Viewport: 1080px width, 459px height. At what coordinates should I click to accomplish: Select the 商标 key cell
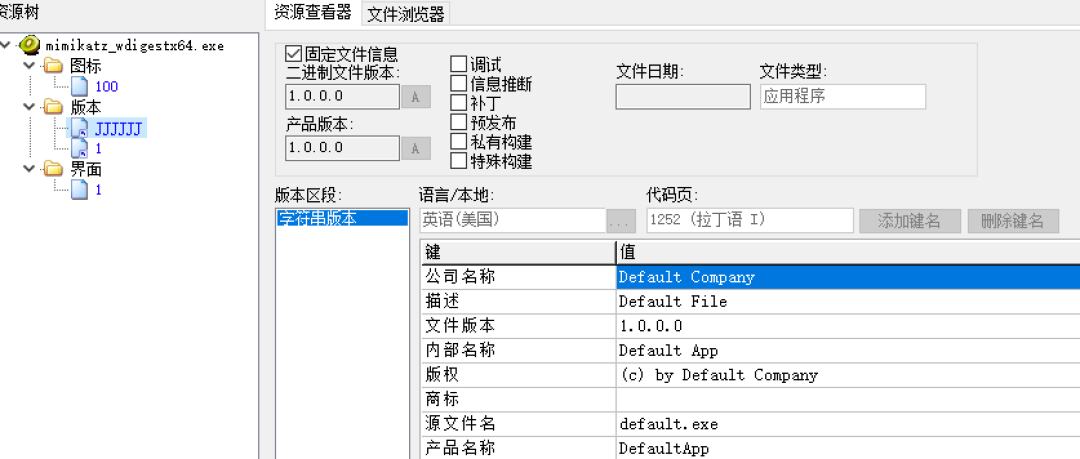pos(517,400)
